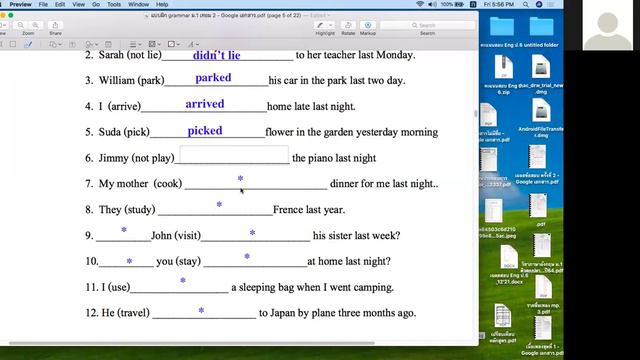Open the Shape Style line thickness dropdown
Image resolution: width=640 pixels, height=360 pixels.
pos(135,44)
